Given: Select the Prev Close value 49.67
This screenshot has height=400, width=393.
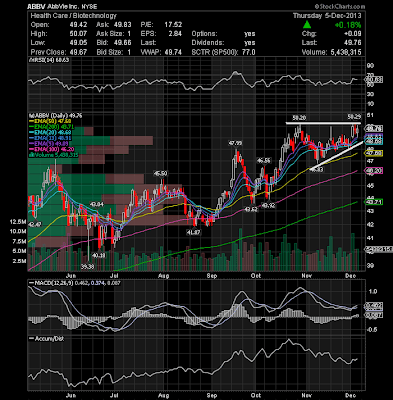Looking at the screenshot, I should 79,52.
